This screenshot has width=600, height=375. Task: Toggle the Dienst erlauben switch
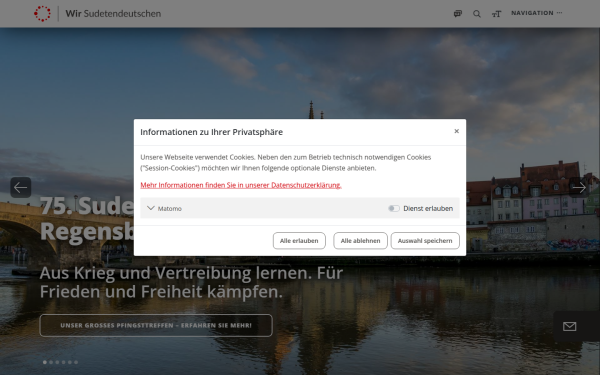[394, 209]
